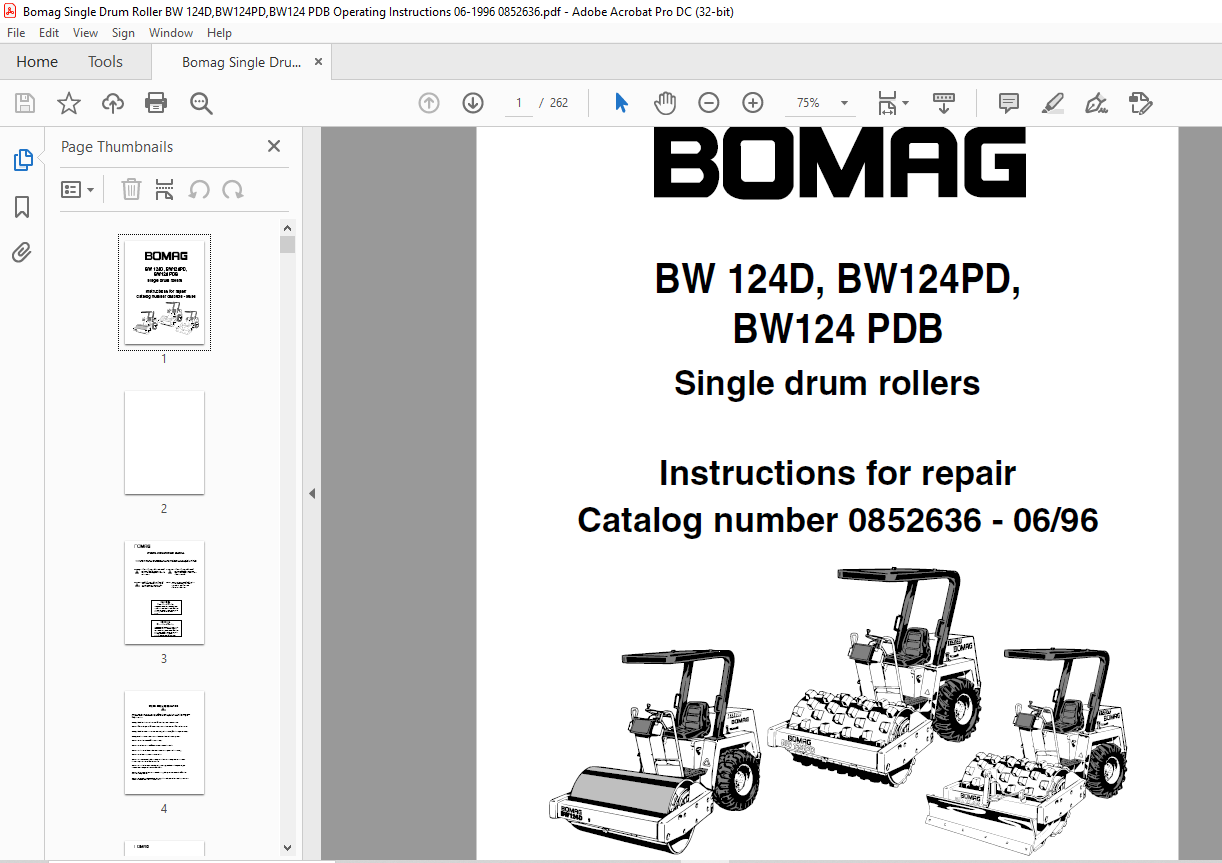Open the Attachments paperclip panel
The width and height of the screenshot is (1222, 863).
click(x=22, y=253)
